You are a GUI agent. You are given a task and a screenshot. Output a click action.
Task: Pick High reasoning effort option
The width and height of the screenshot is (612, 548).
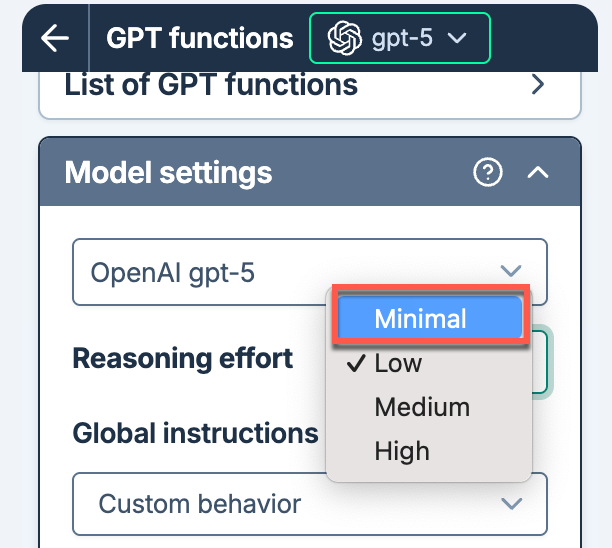402,451
